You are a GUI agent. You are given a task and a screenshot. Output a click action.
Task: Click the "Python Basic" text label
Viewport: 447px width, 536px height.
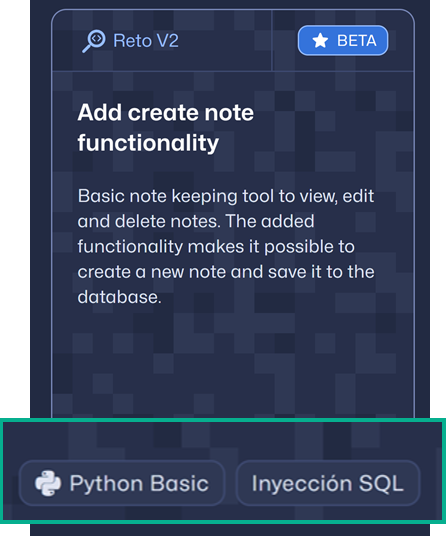139,484
